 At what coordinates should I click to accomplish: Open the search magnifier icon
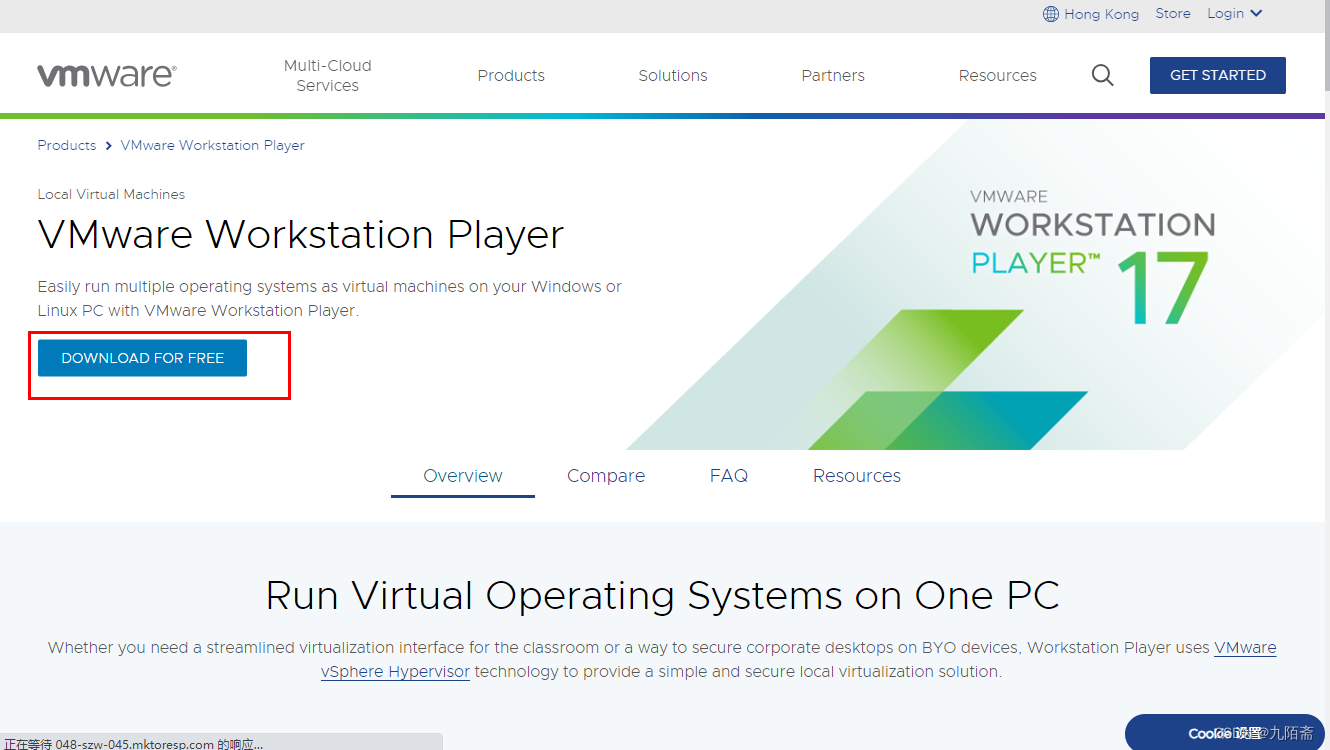[1102, 75]
